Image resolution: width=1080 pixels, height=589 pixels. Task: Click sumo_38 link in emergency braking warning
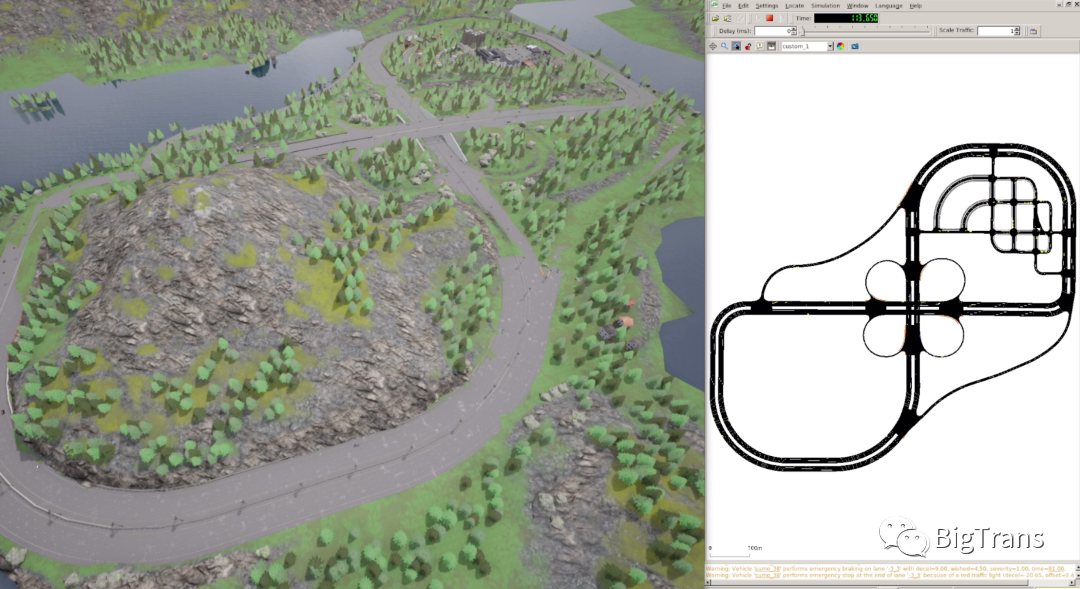pos(767,568)
